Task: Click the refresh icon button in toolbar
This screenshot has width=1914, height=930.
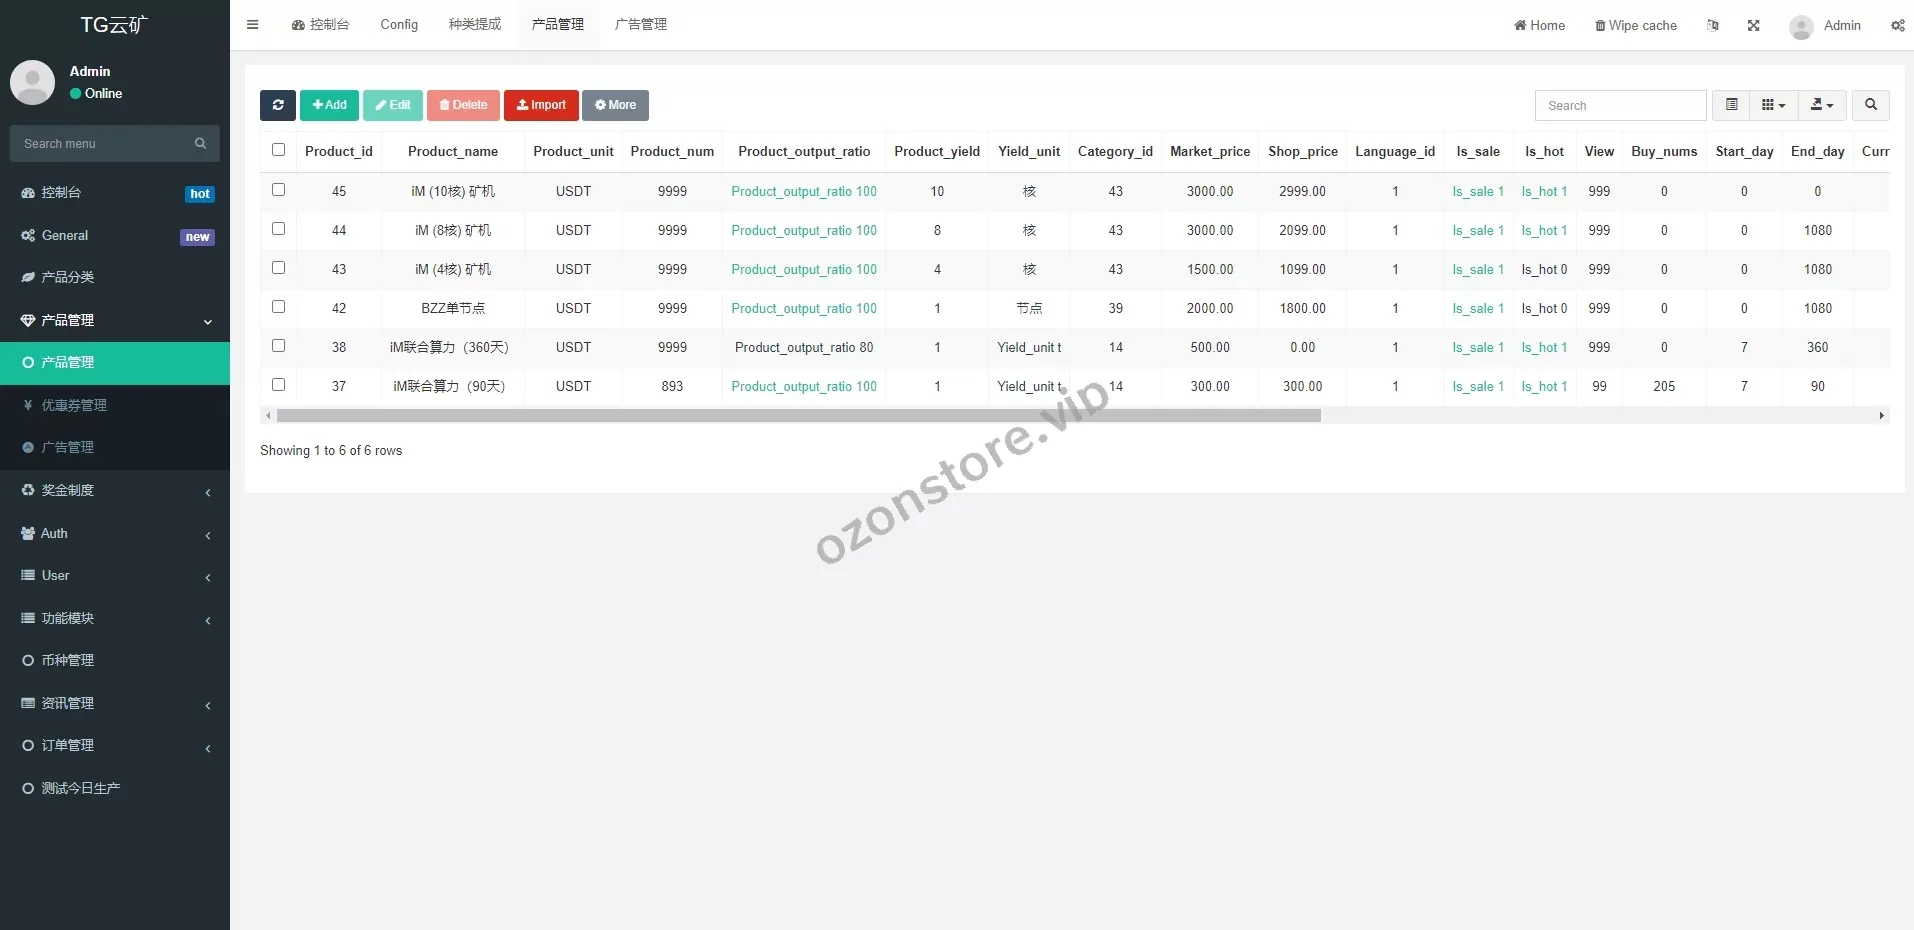Action: click(x=277, y=105)
